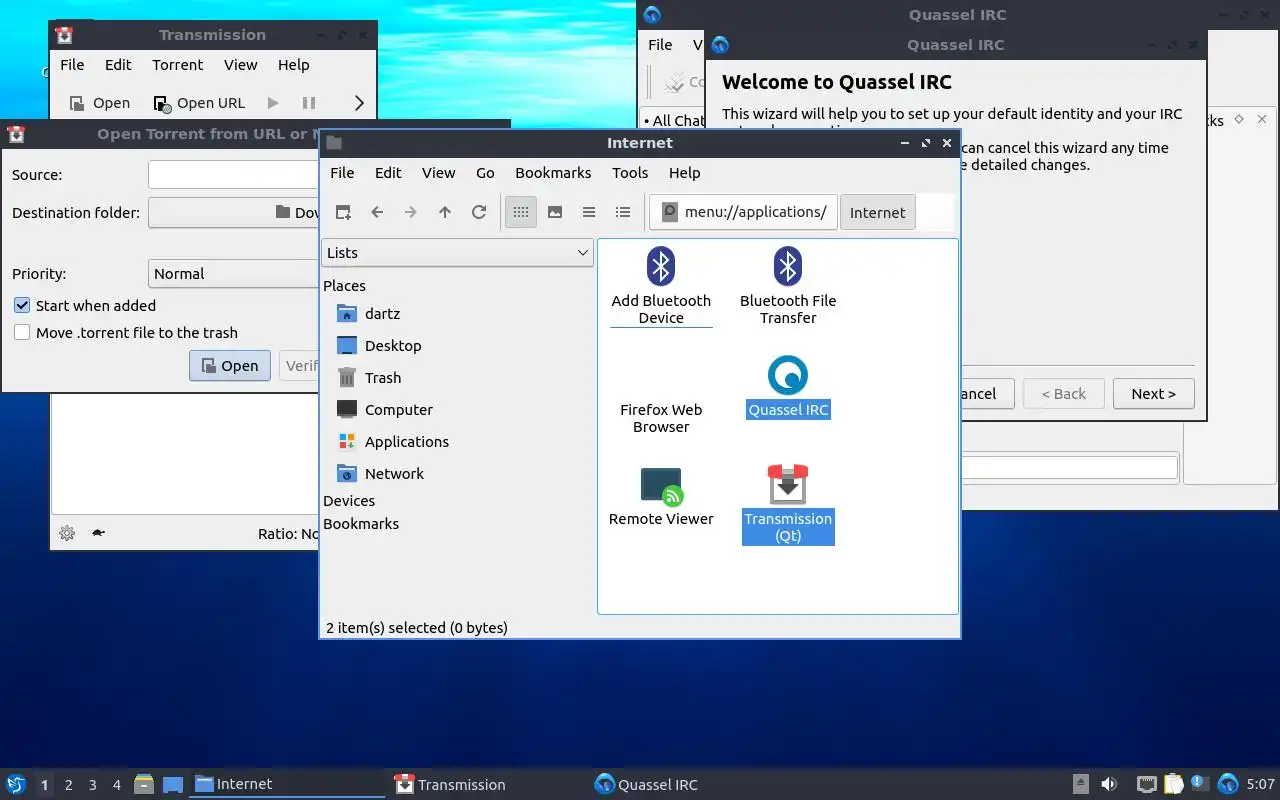Click the new tab toolbar icon in file manager

(343, 212)
